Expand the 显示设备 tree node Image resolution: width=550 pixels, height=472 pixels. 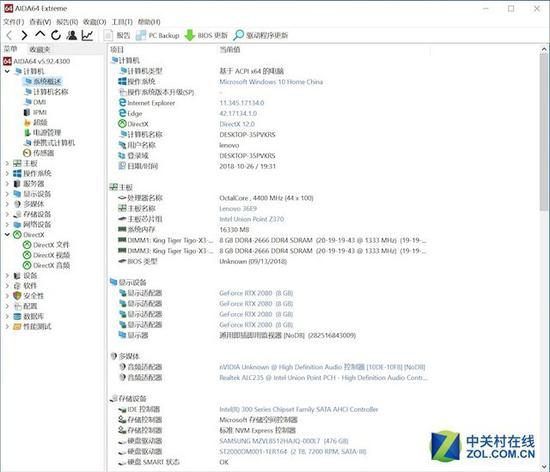click(7, 194)
